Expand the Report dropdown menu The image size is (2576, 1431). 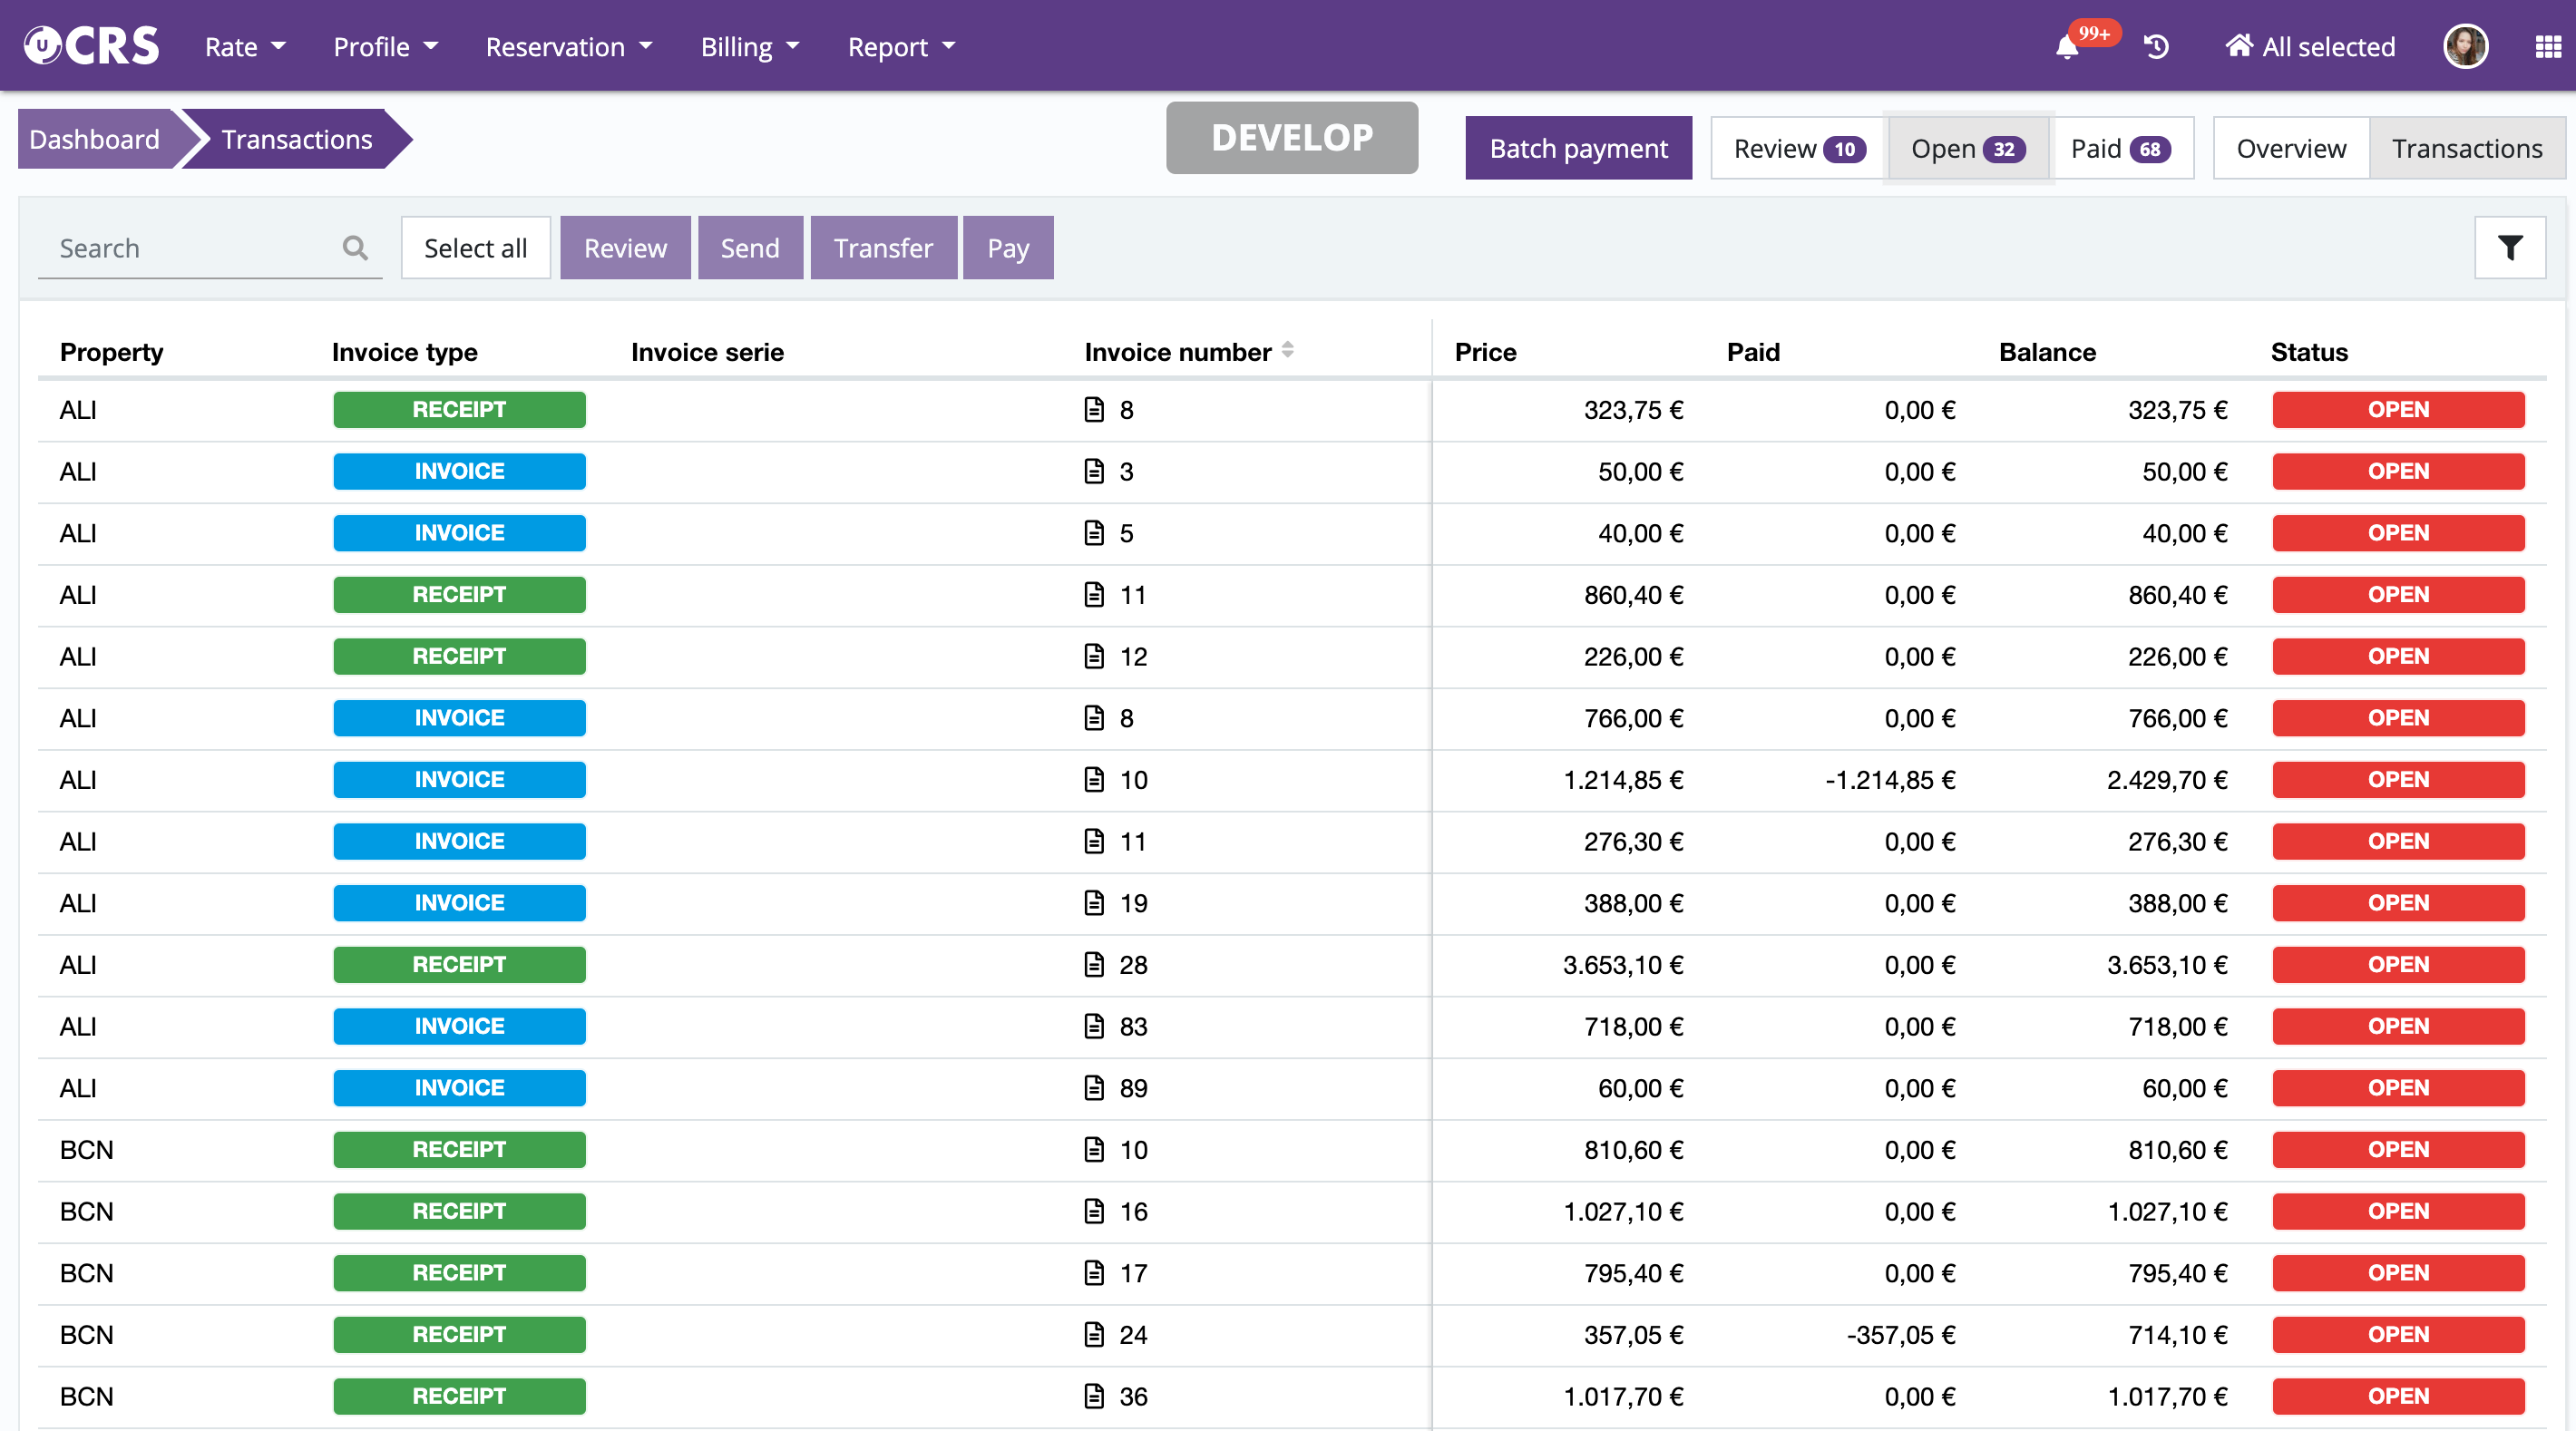(901, 47)
